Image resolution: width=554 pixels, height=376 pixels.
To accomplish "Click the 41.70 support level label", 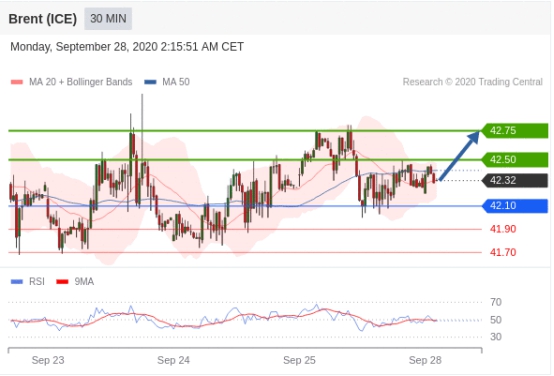I will coord(503,252).
